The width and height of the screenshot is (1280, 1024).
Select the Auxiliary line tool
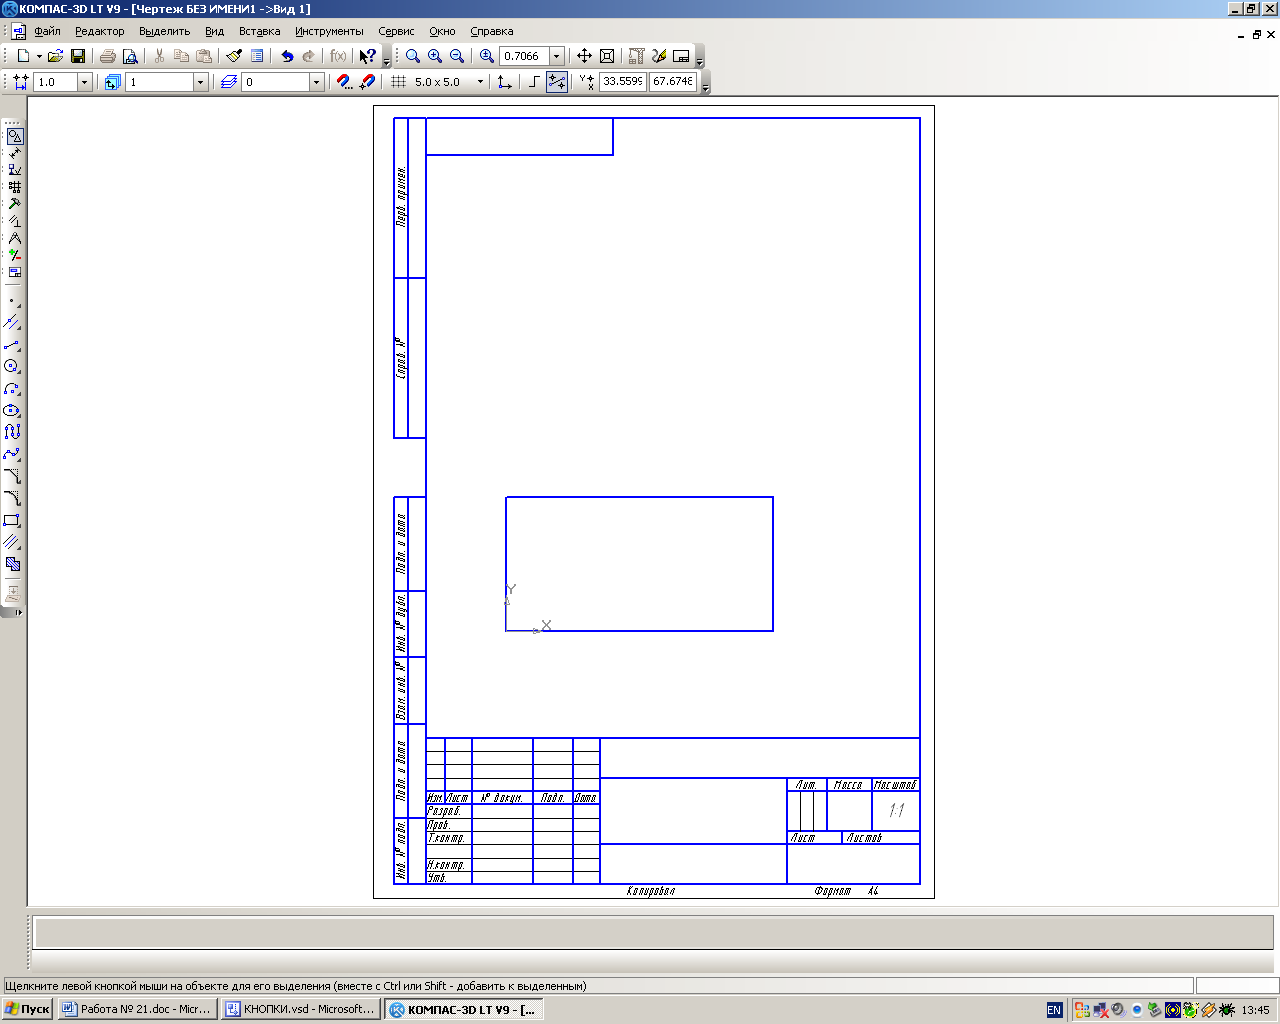tap(13, 323)
